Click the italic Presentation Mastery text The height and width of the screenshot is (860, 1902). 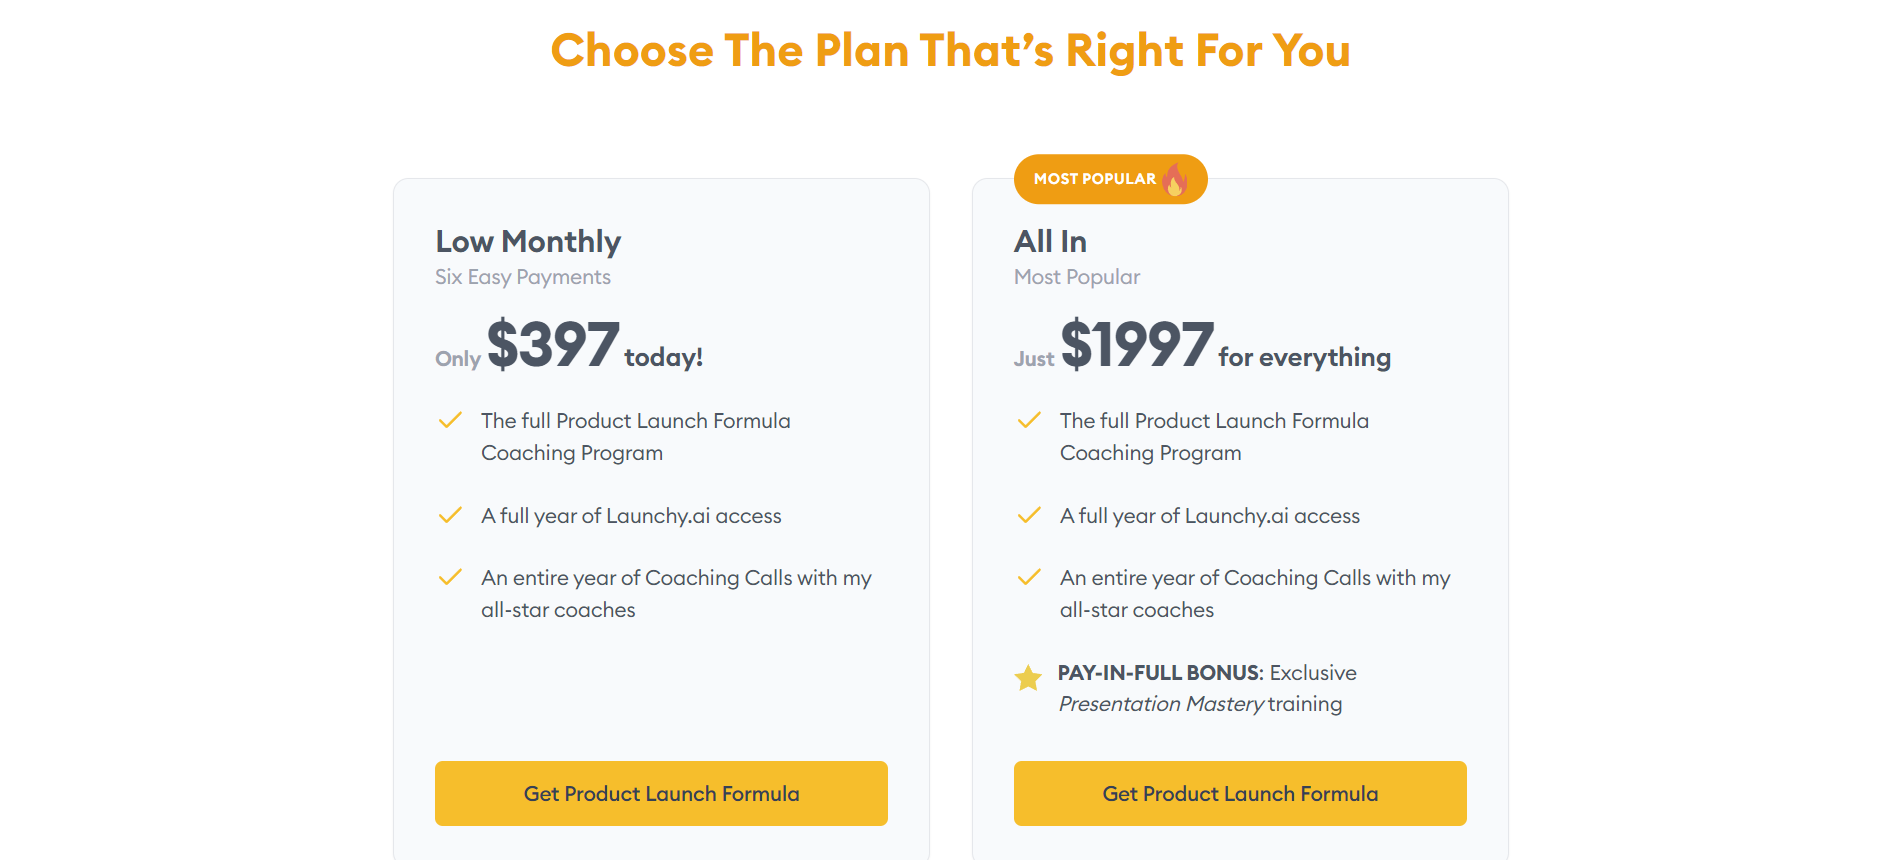pyautogui.click(x=1161, y=704)
